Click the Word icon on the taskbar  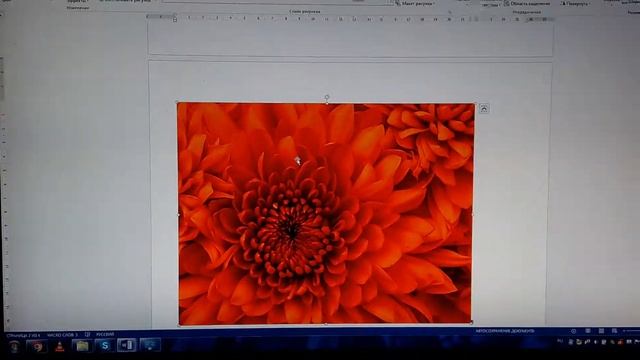tap(127, 345)
